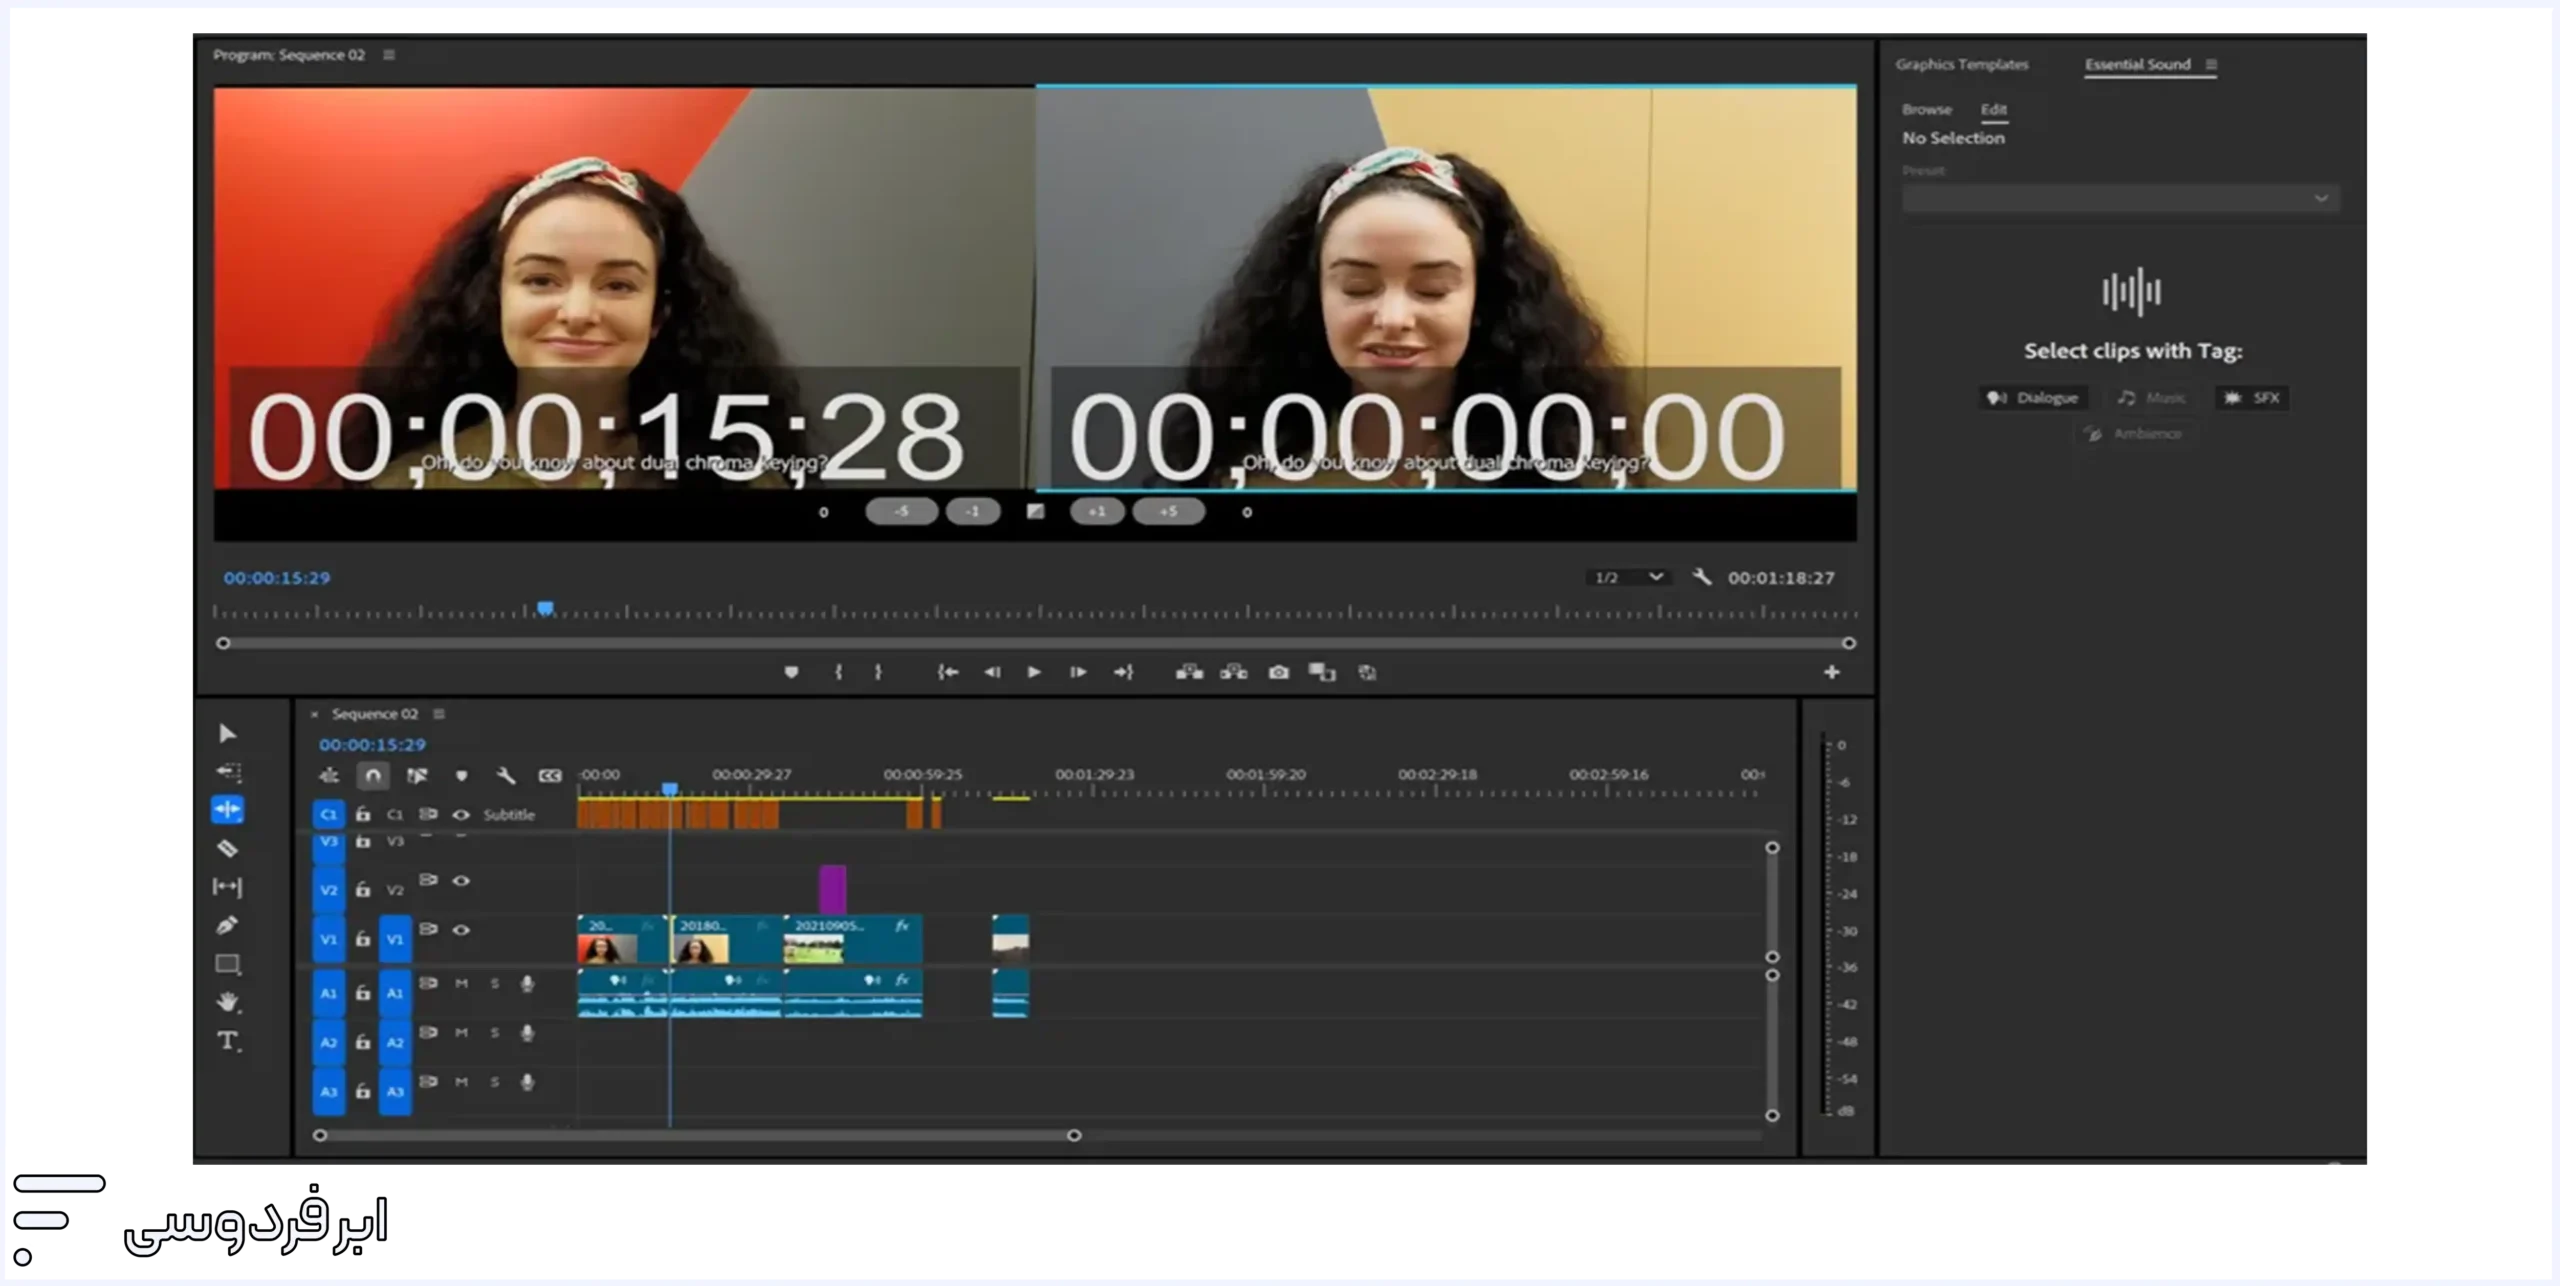Switch to the Graphics Templates tab
2560x1286 pixels.
click(x=1961, y=65)
